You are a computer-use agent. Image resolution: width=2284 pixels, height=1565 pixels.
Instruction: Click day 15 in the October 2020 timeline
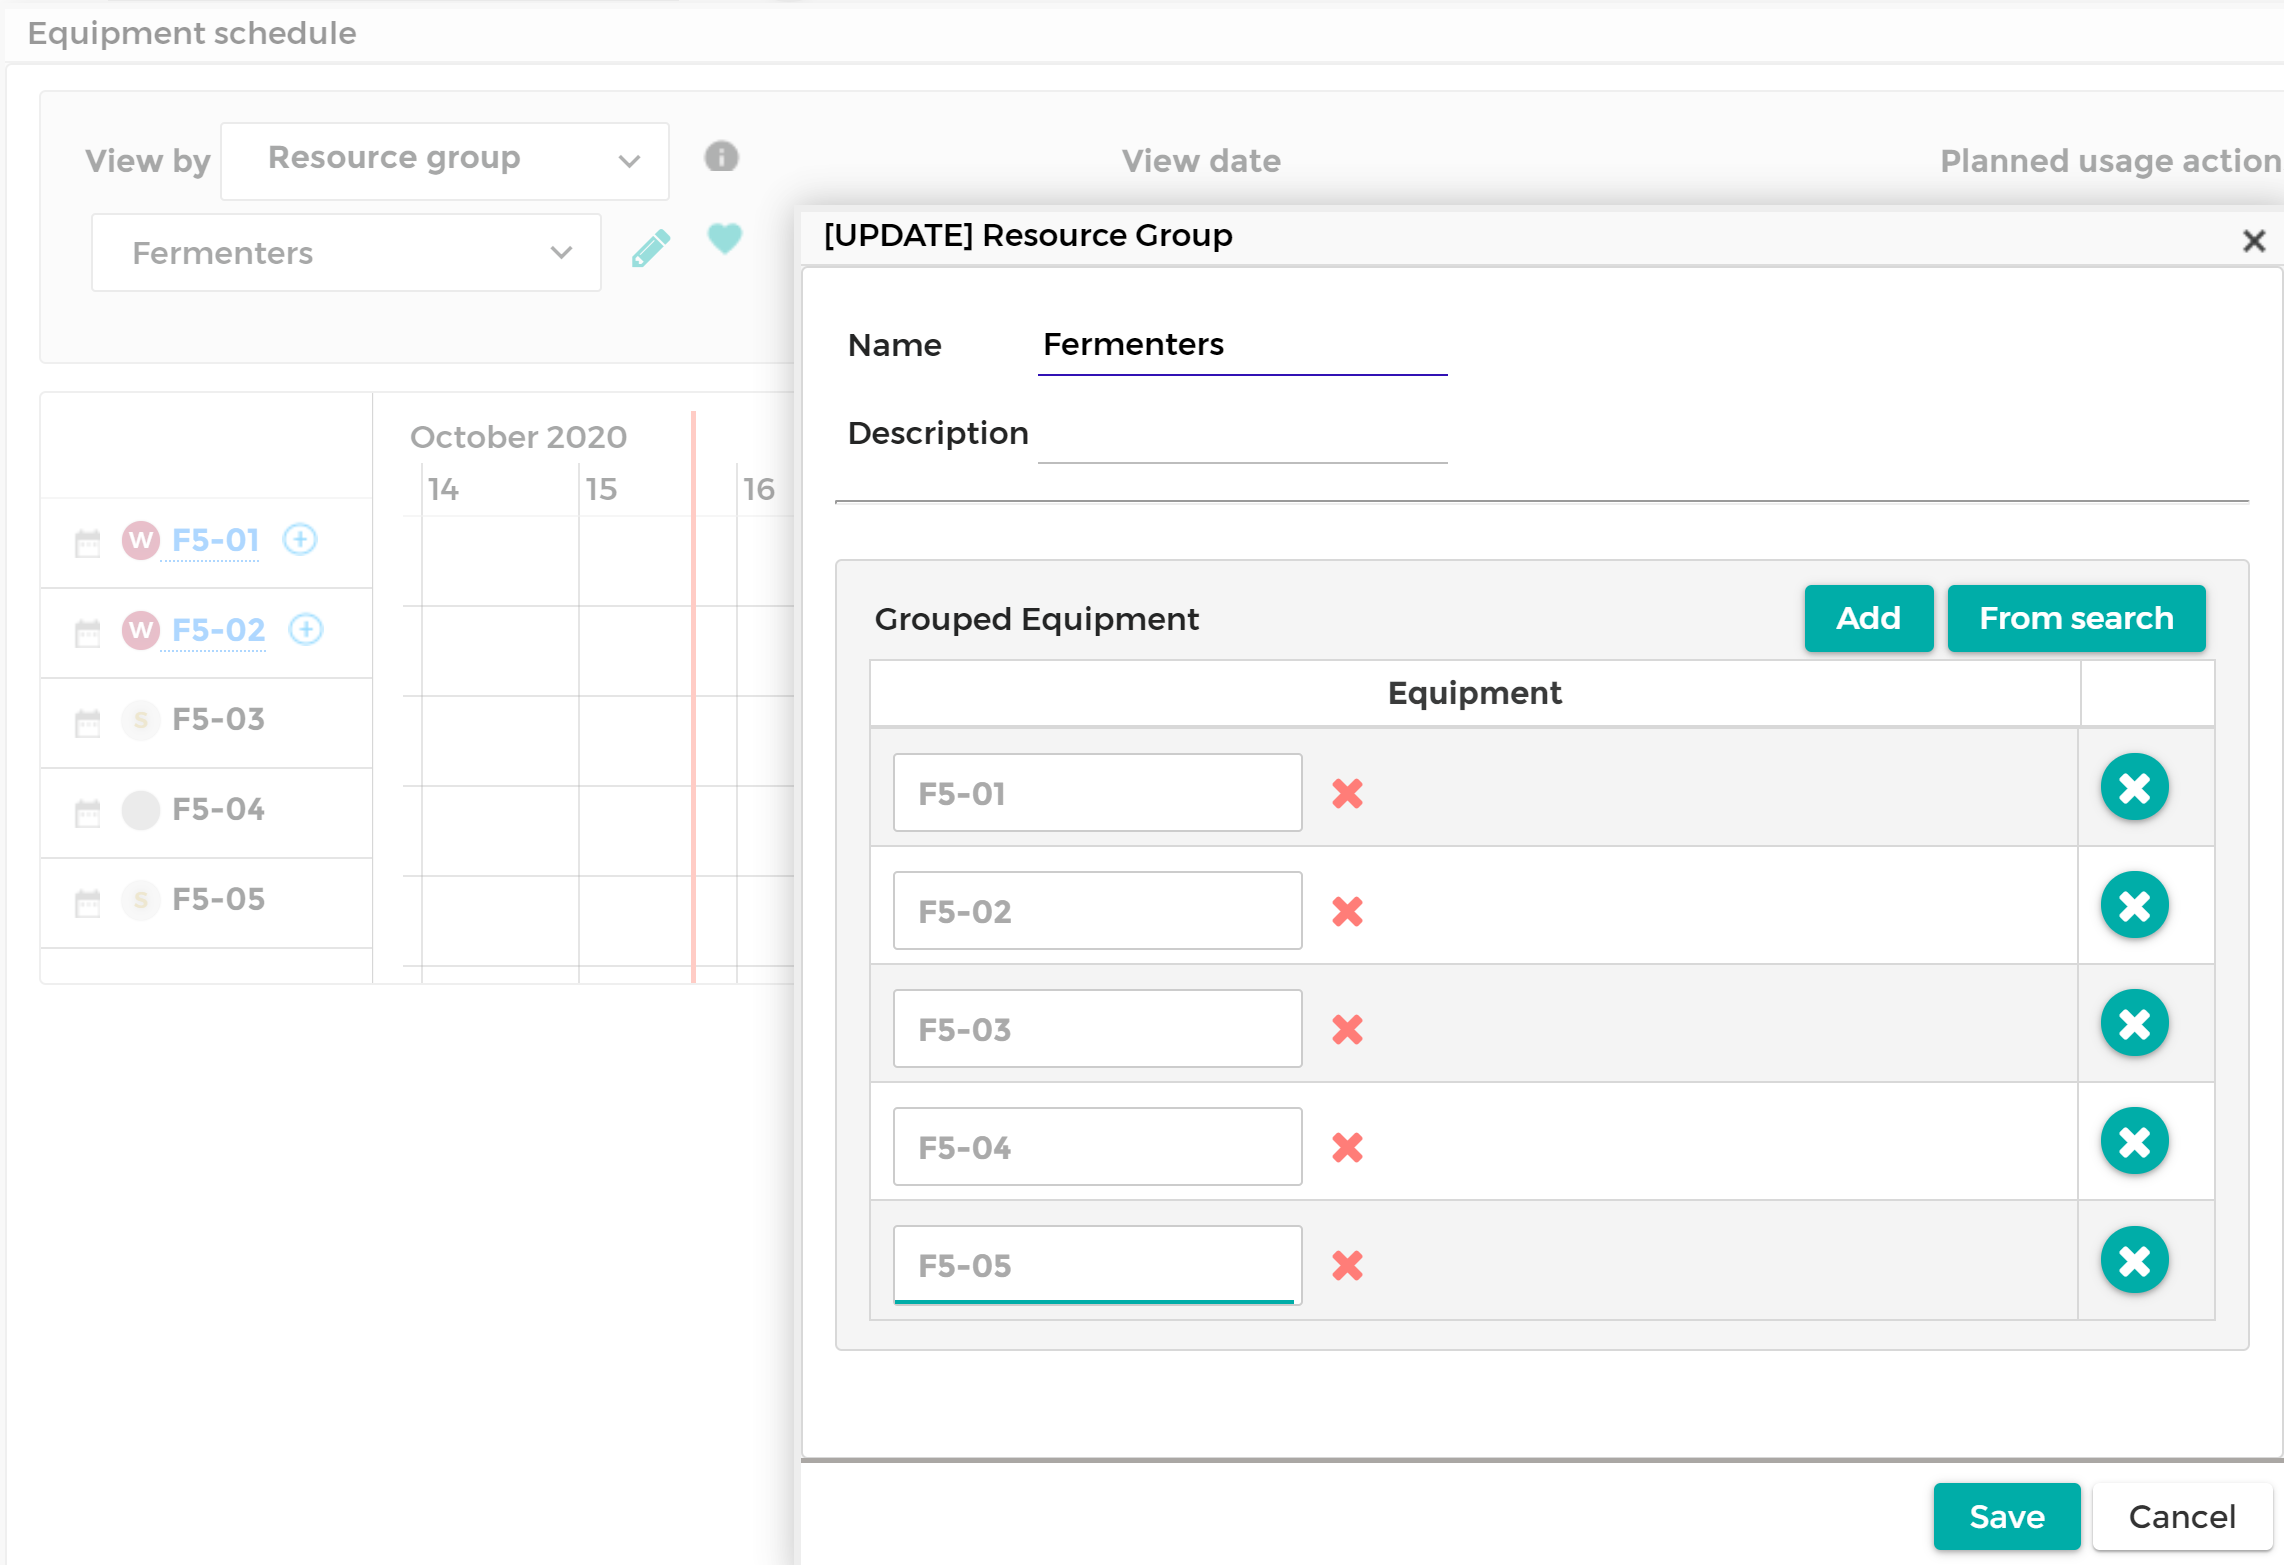tap(601, 489)
